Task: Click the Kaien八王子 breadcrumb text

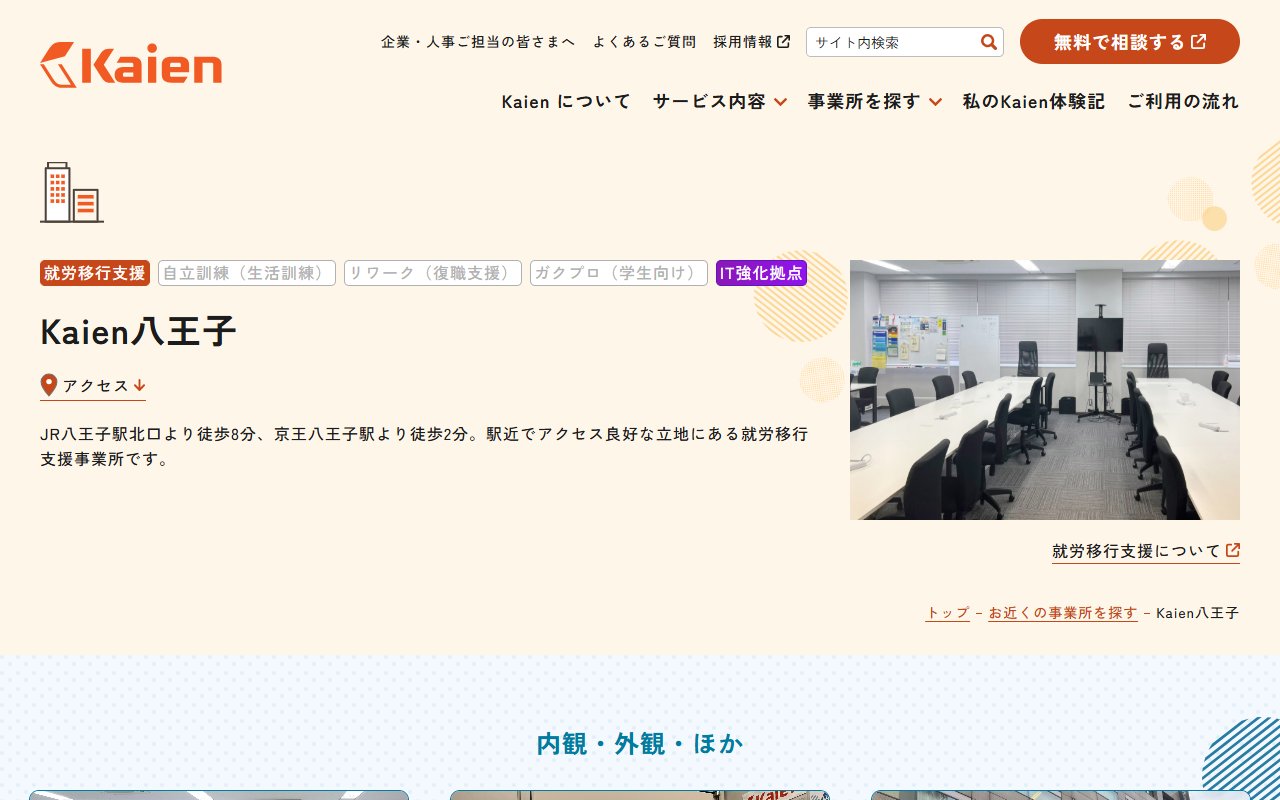Action: click(x=1198, y=613)
